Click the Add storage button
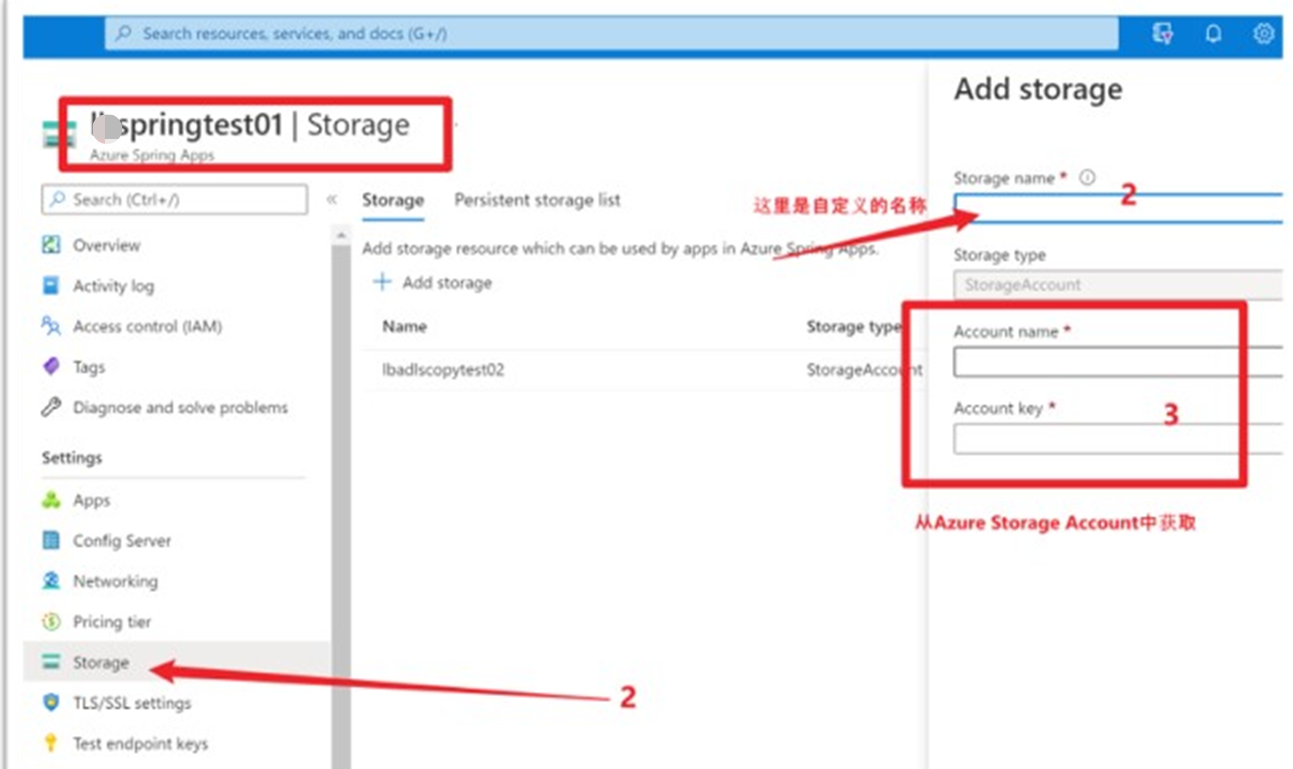This screenshot has width=1293, height=769. [x=433, y=283]
